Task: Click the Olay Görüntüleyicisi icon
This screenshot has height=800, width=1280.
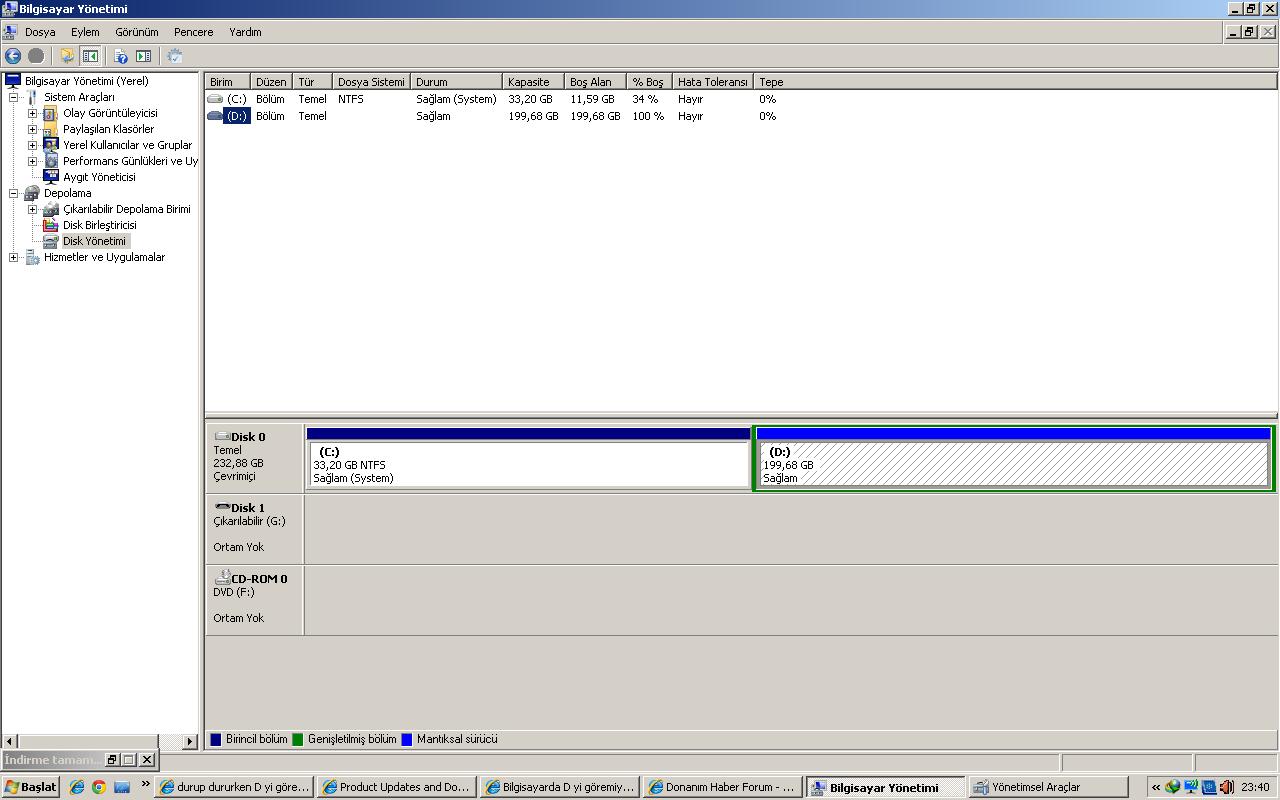Action: 51,113
